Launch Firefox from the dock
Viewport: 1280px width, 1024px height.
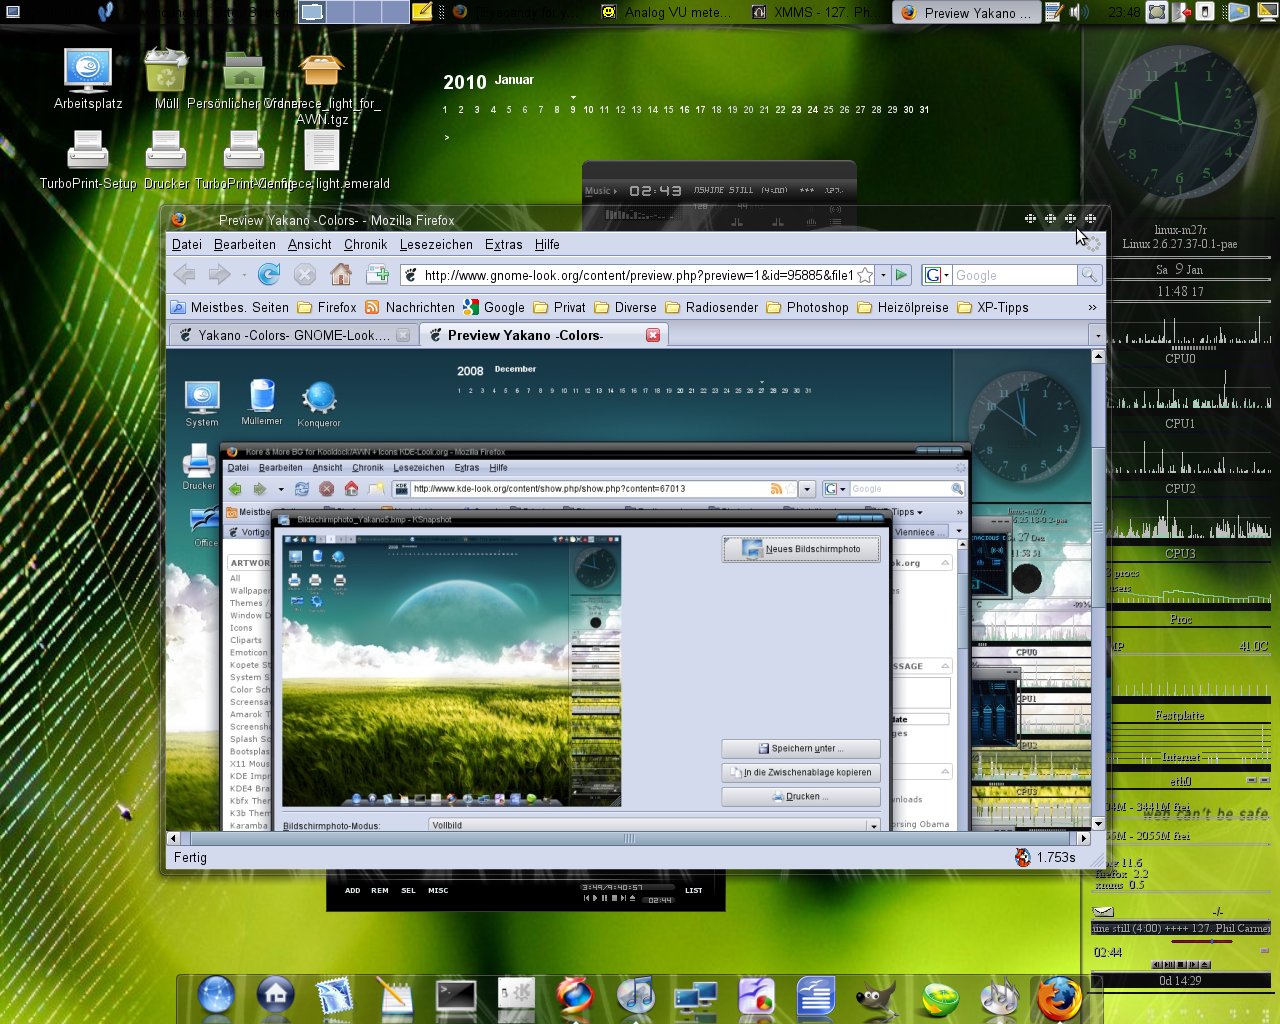[x=1059, y=997]
